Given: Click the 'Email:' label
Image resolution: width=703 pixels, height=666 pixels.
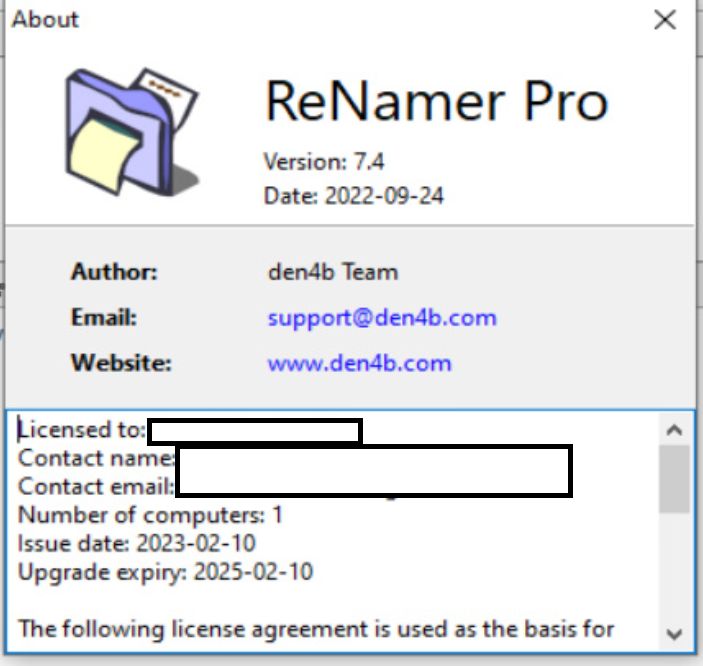Looking at the screenshot, I should (104, 318).
